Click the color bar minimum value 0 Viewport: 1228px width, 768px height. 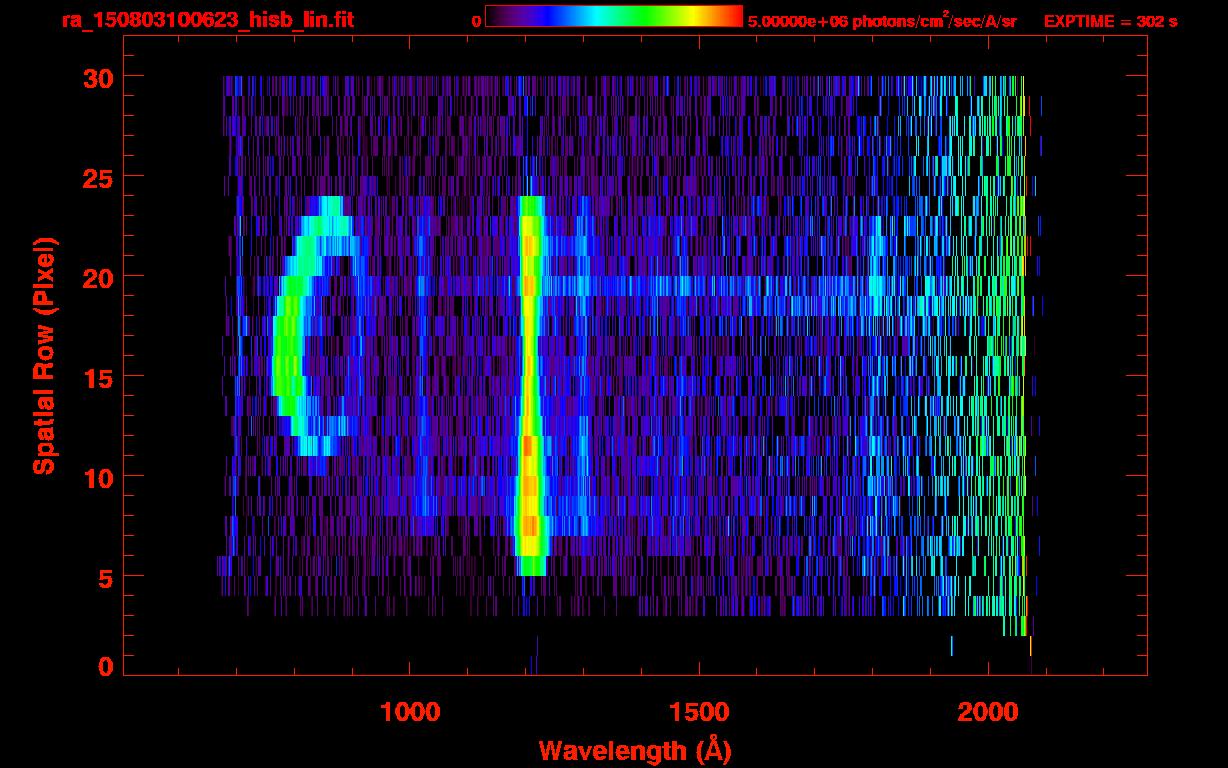(476, 21)
